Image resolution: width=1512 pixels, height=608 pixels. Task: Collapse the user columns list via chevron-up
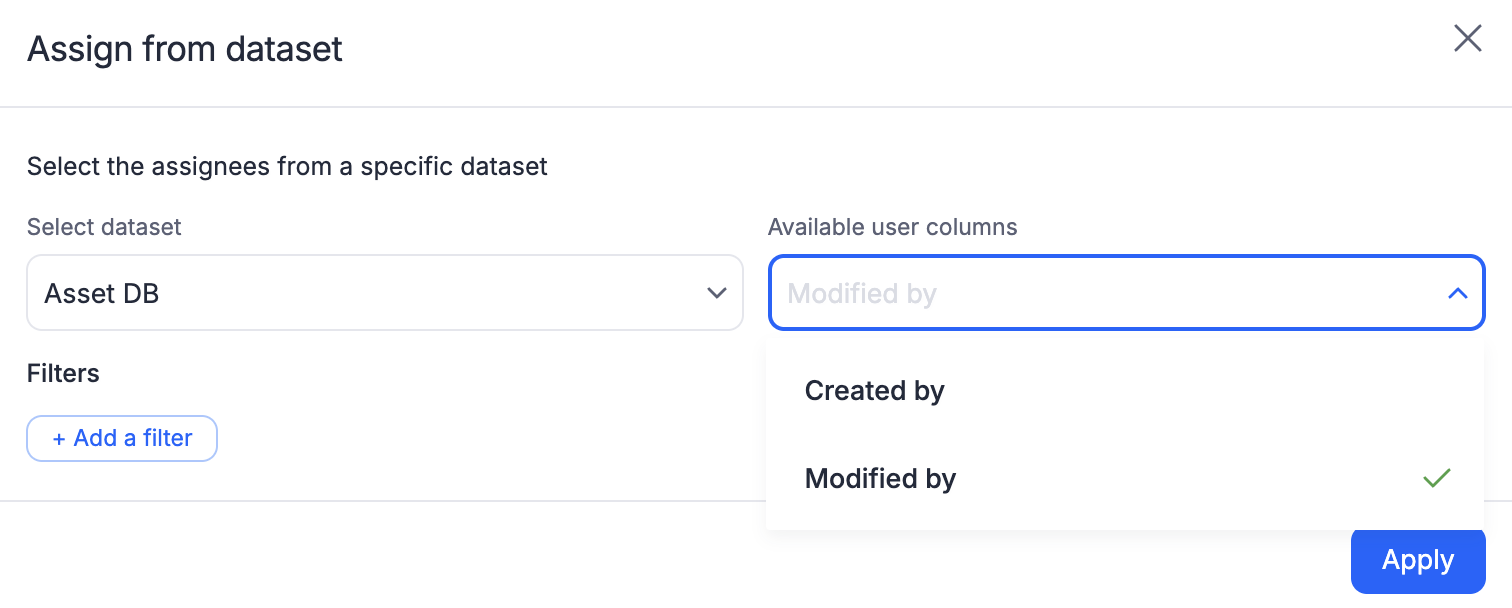click(1457, 293)
